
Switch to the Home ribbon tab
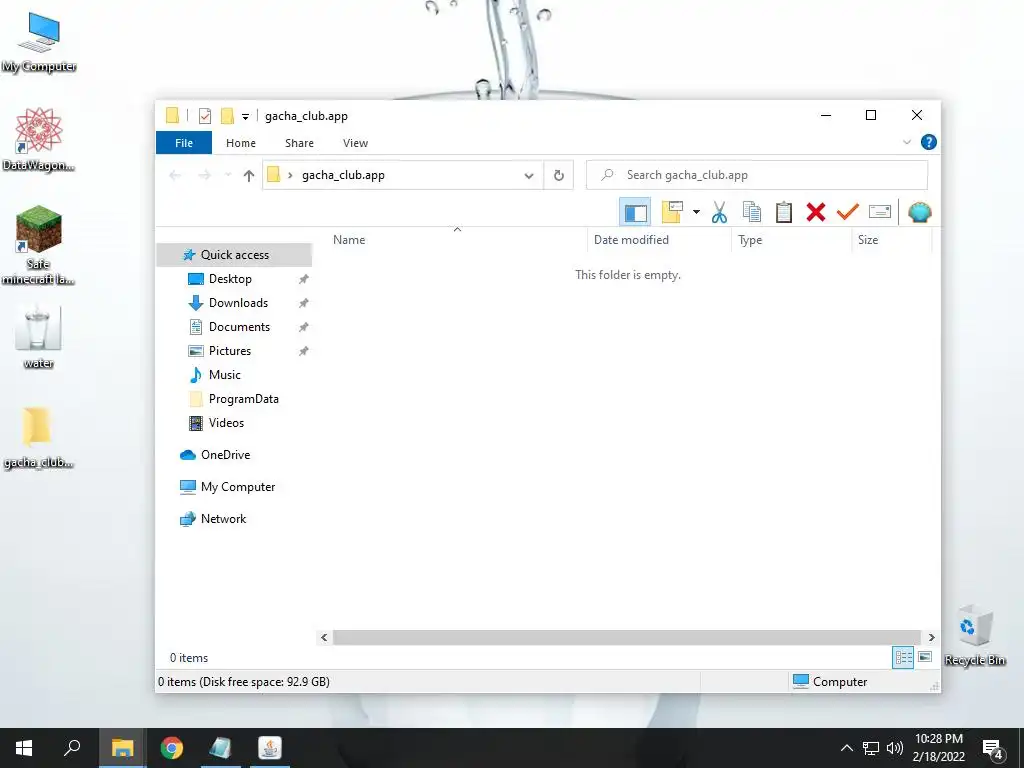pyautogui.click(x=241, y=143)
